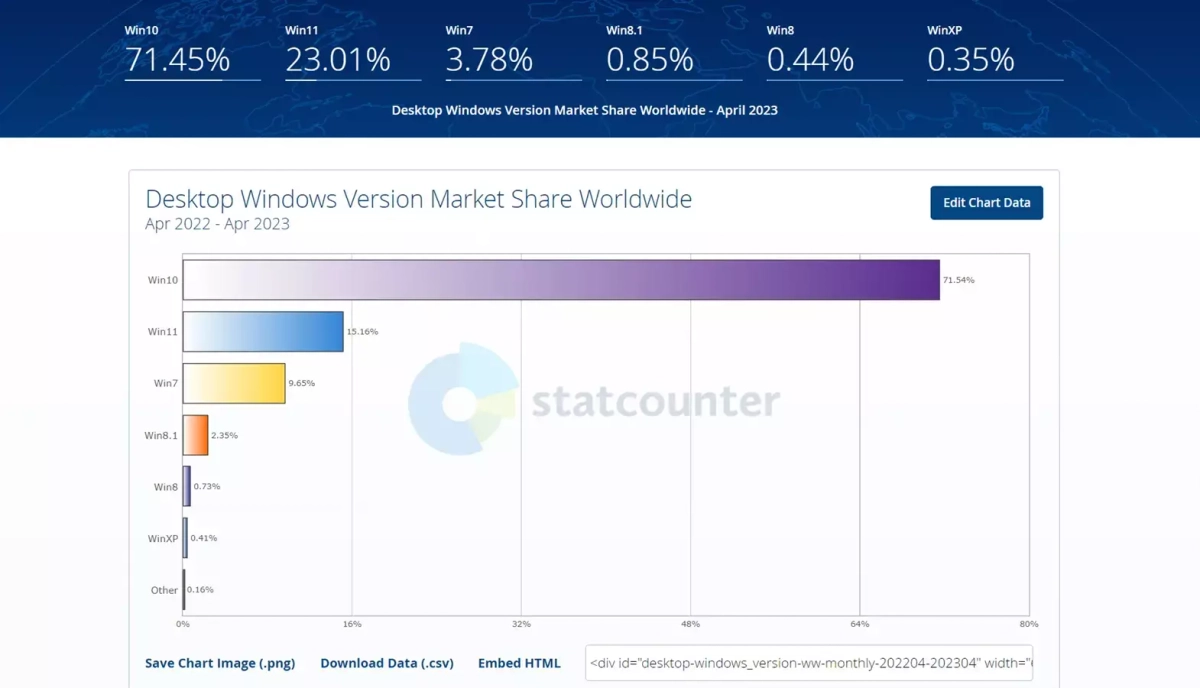Click the small Win8 bar

click(x=187, y=486)
